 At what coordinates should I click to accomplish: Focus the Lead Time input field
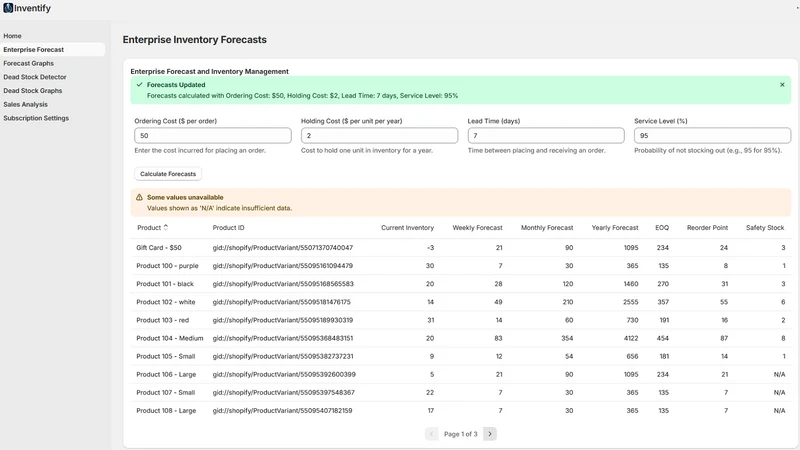(x=546, y=136)
